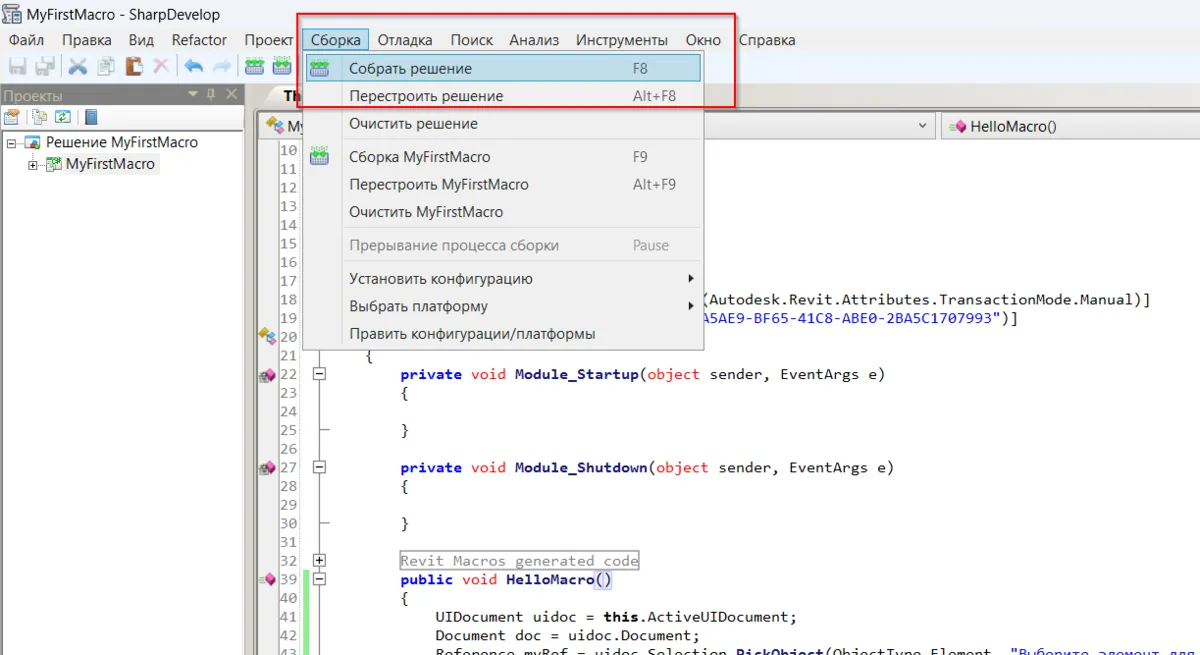The height and width of the screenshot is (655, 1200).
Task: Open the Файл menu
Action: 26,40
